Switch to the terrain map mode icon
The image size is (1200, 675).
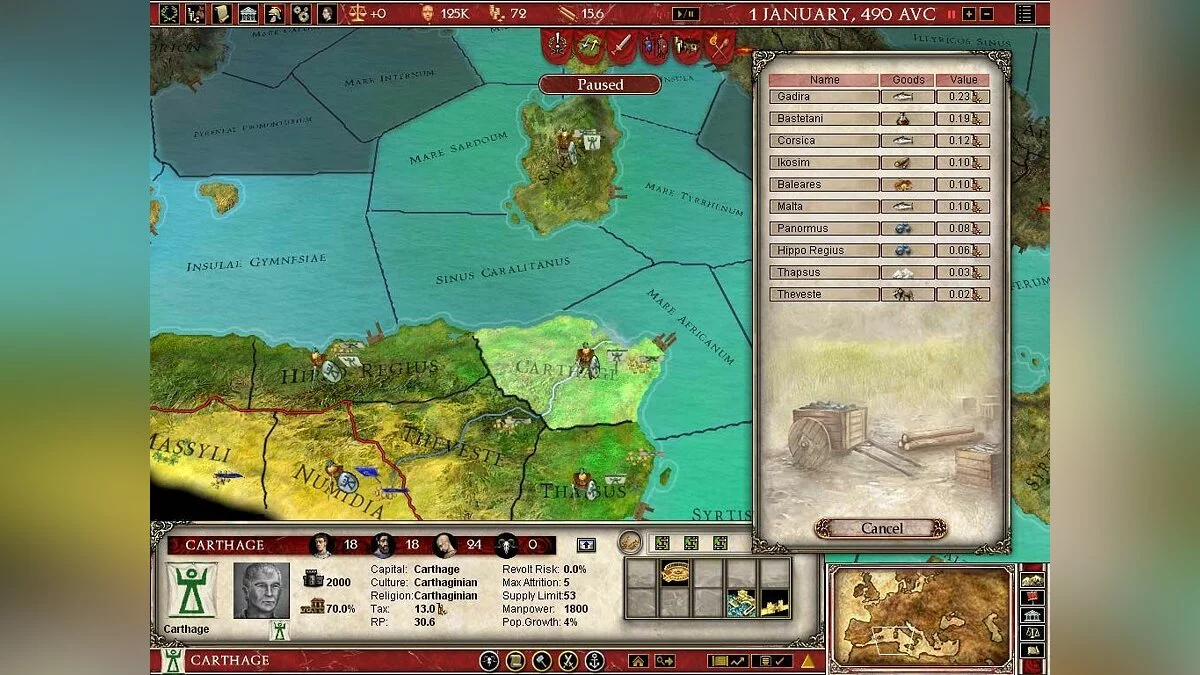coord(1032,580)
